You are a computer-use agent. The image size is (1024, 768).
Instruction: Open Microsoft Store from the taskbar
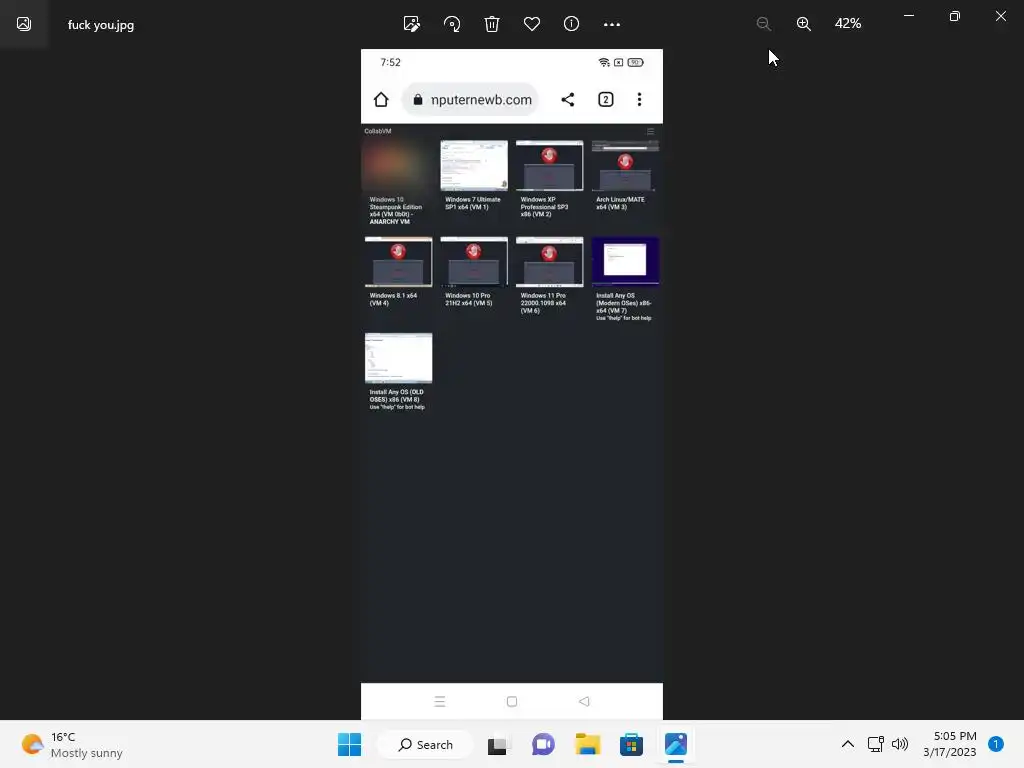pos(632,744)
